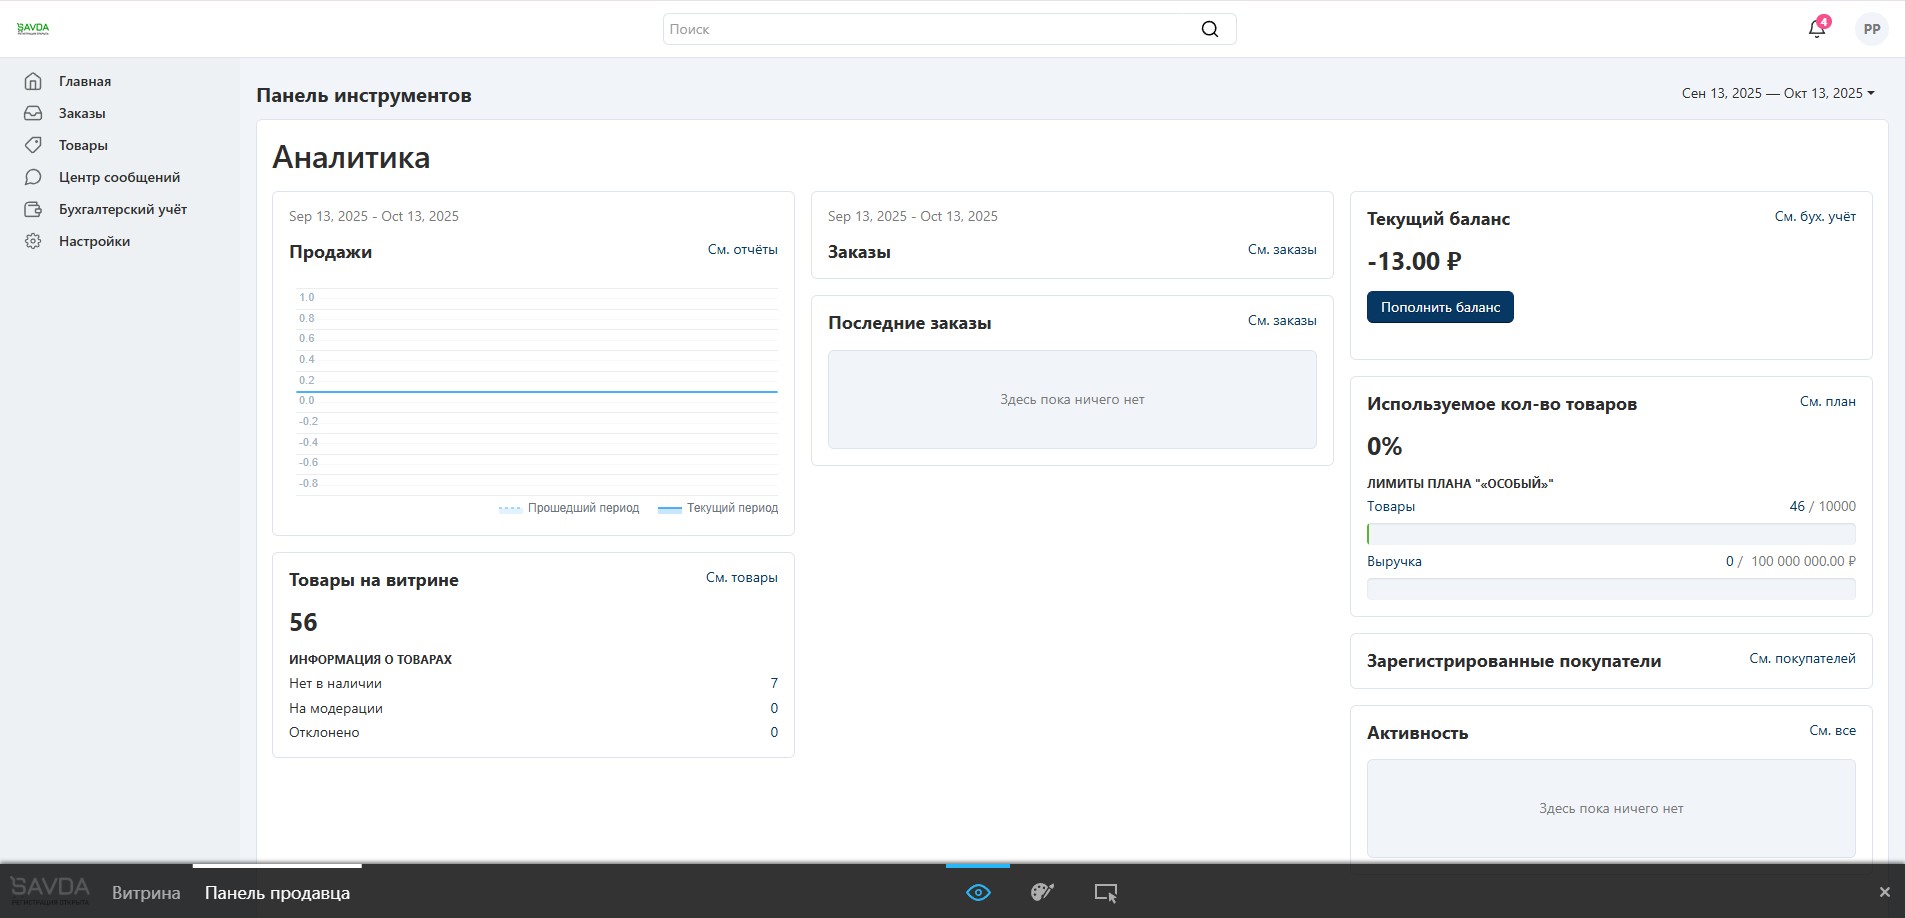This screenshot has height=918, width=1905.
Task: Click into the 'Поиск' search field
Action: tap(930, 29)
